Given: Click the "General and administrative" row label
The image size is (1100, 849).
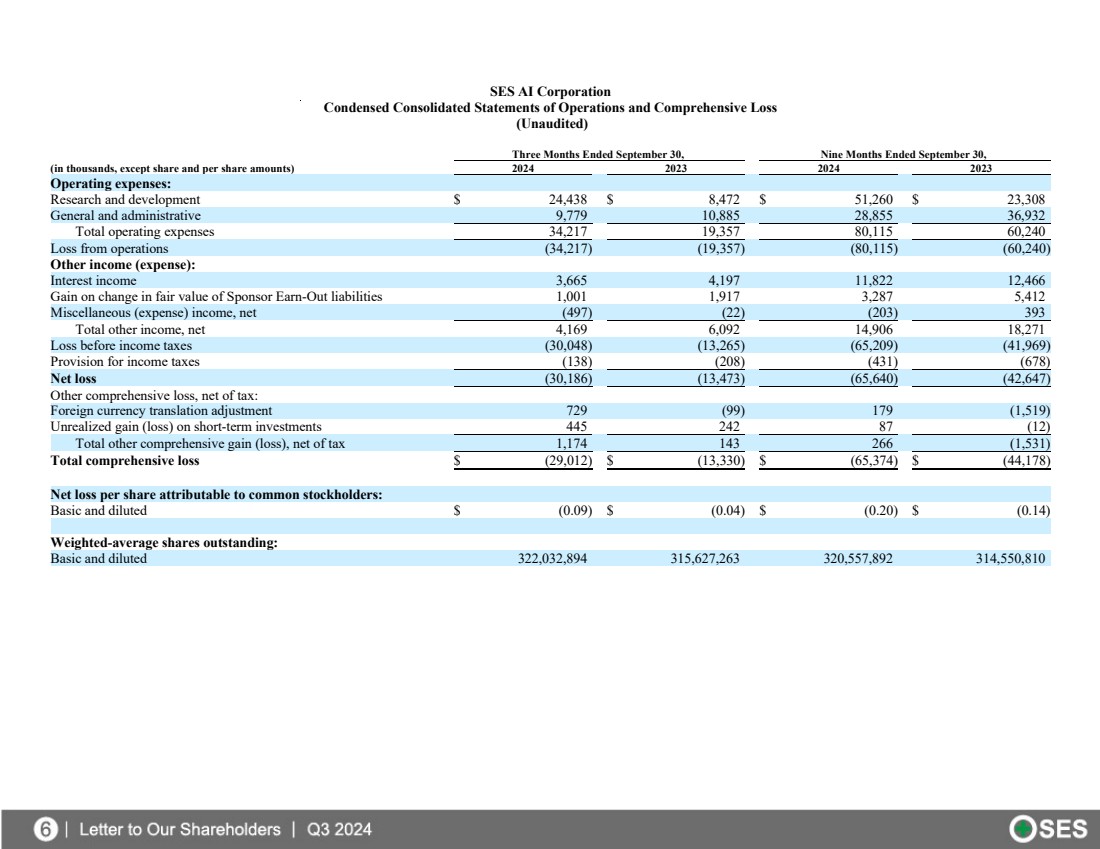Looking at the screenshot, I should click(125, 215).
